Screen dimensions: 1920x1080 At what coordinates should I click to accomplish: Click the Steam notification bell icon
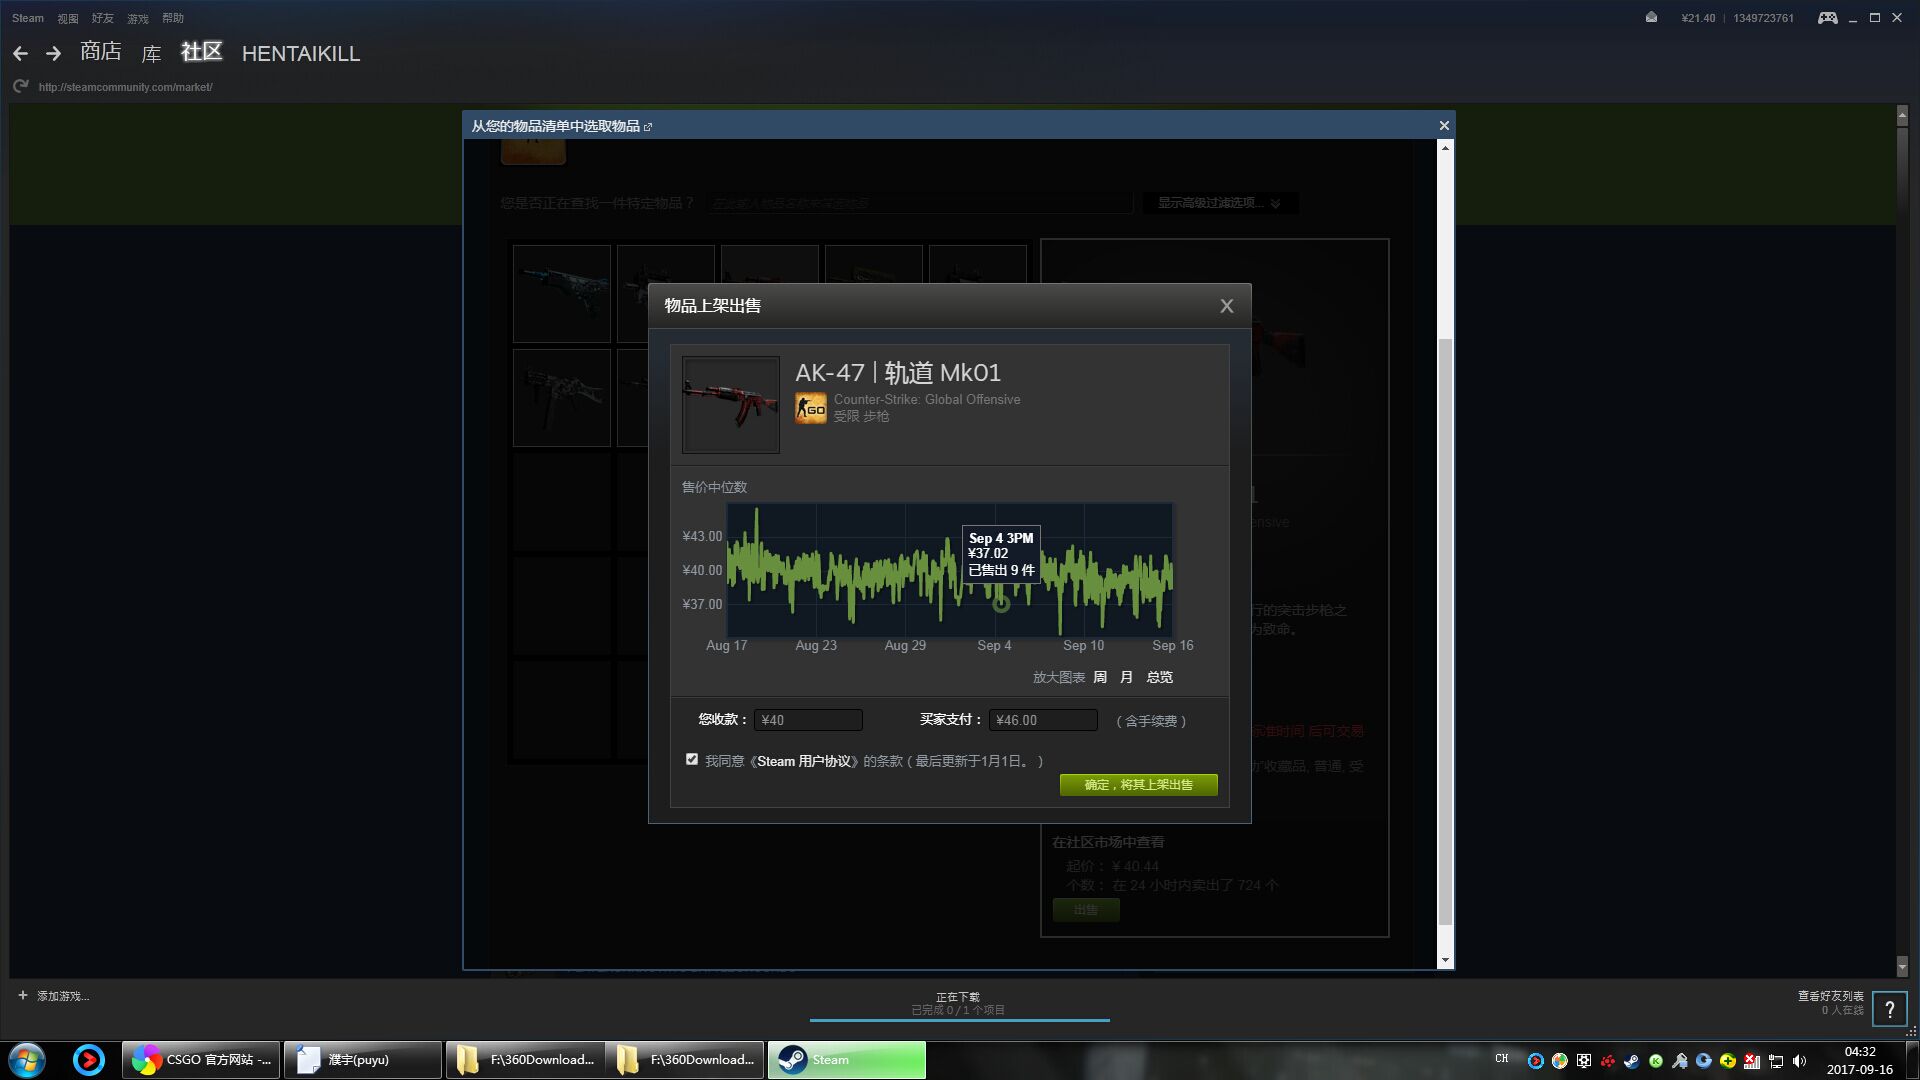1652,17
